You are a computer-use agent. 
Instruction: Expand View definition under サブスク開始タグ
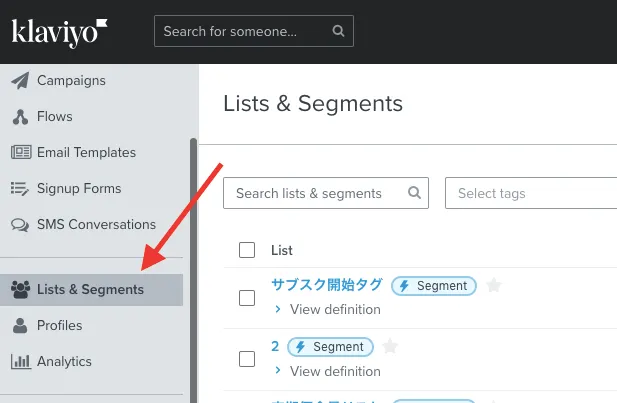[328, 310]
